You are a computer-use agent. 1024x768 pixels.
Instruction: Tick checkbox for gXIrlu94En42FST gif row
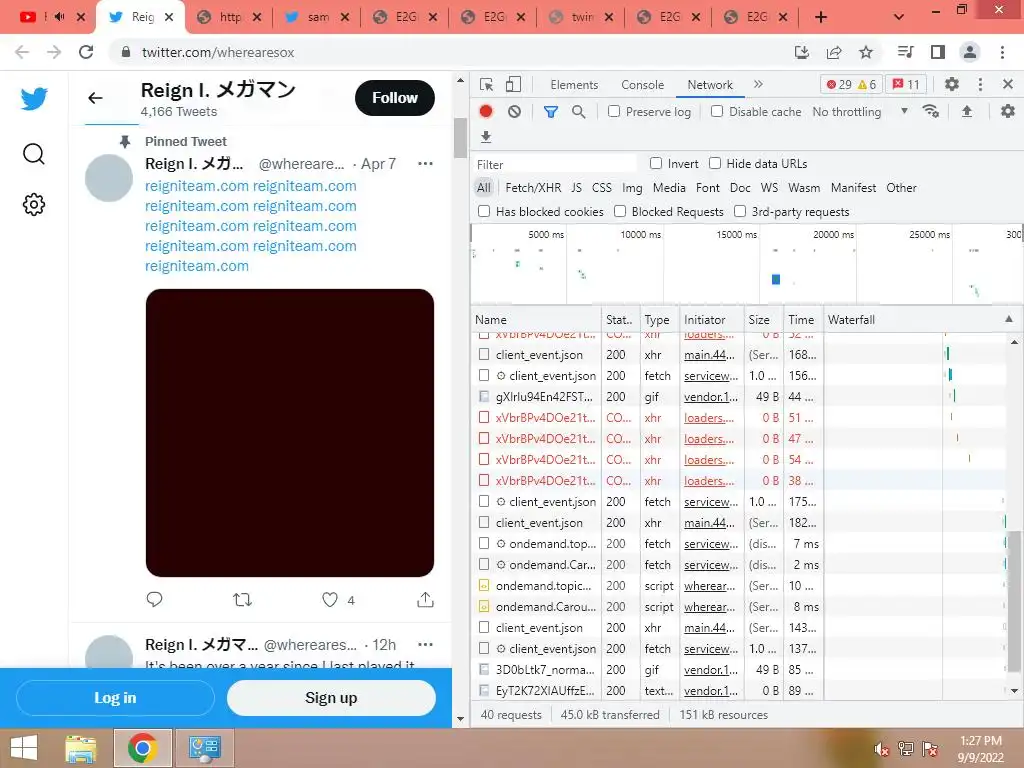pyautogui.click(x=484, y=396)
